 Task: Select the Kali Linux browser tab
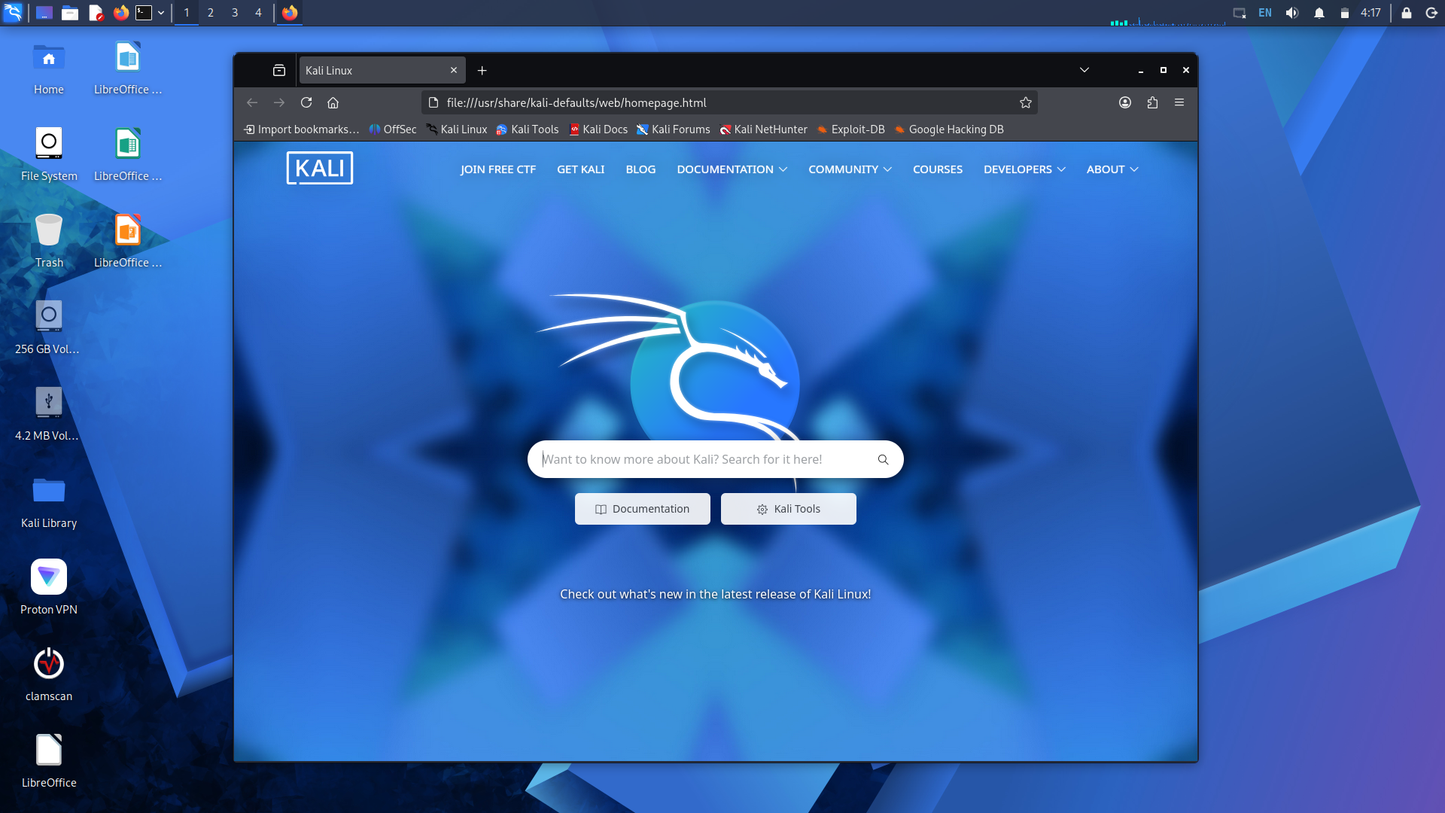381,70
